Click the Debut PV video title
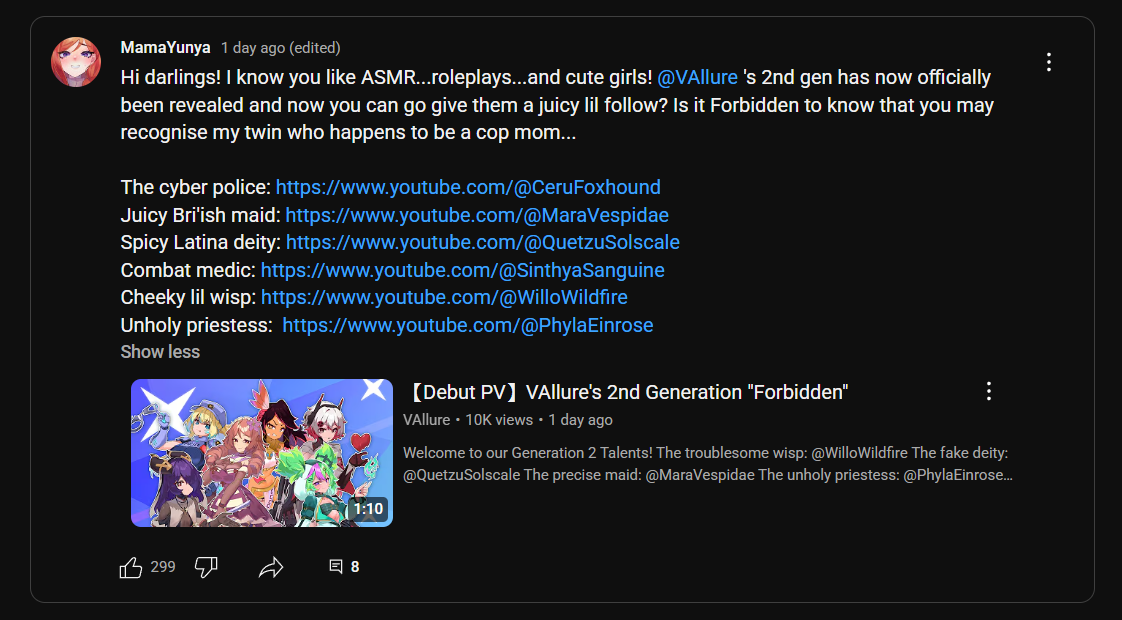The image size is (1122, 620). point(628,392)
